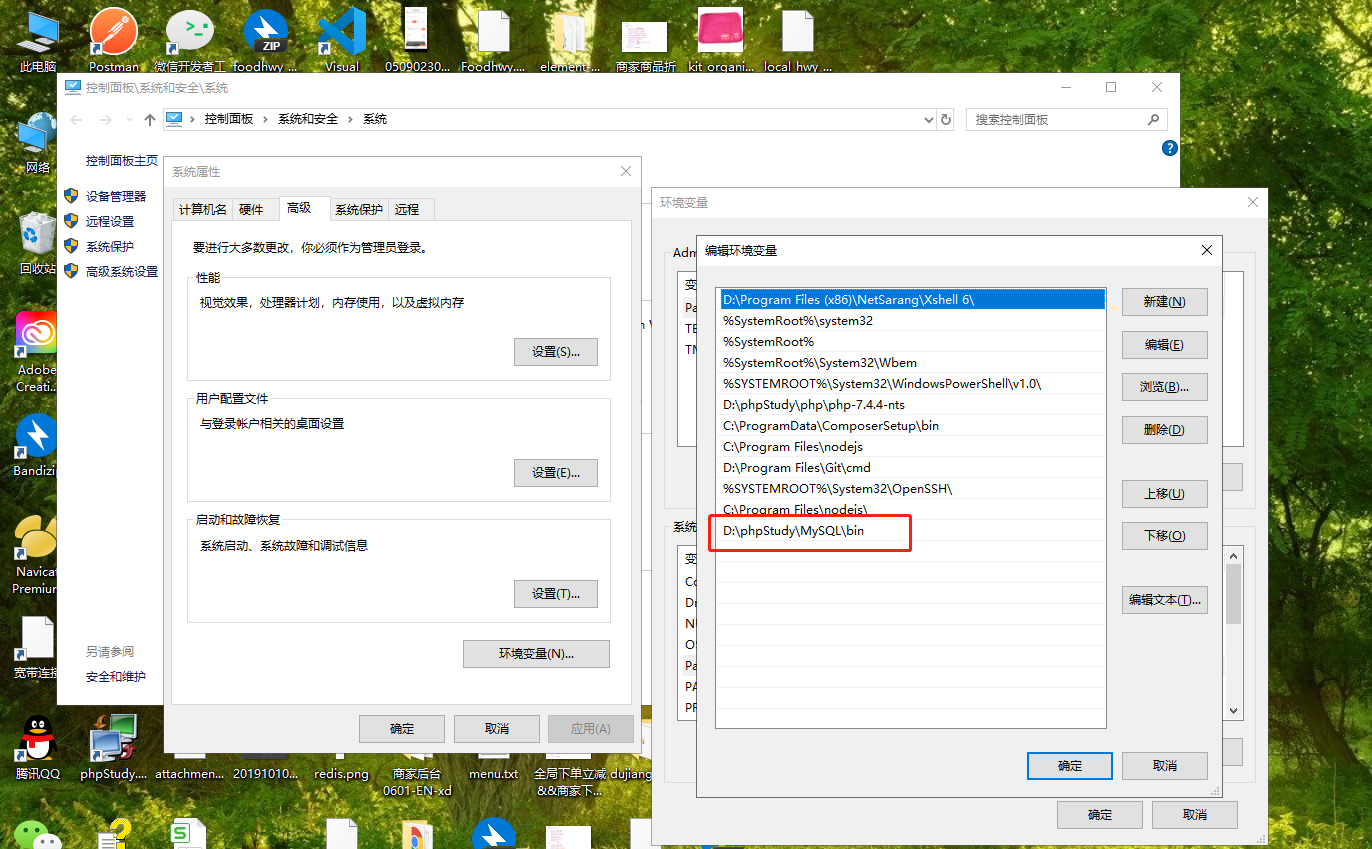Launch the Navicat Premium shortcut
The width and height of the screenshot is (1372, 849).
pos(38,555)
